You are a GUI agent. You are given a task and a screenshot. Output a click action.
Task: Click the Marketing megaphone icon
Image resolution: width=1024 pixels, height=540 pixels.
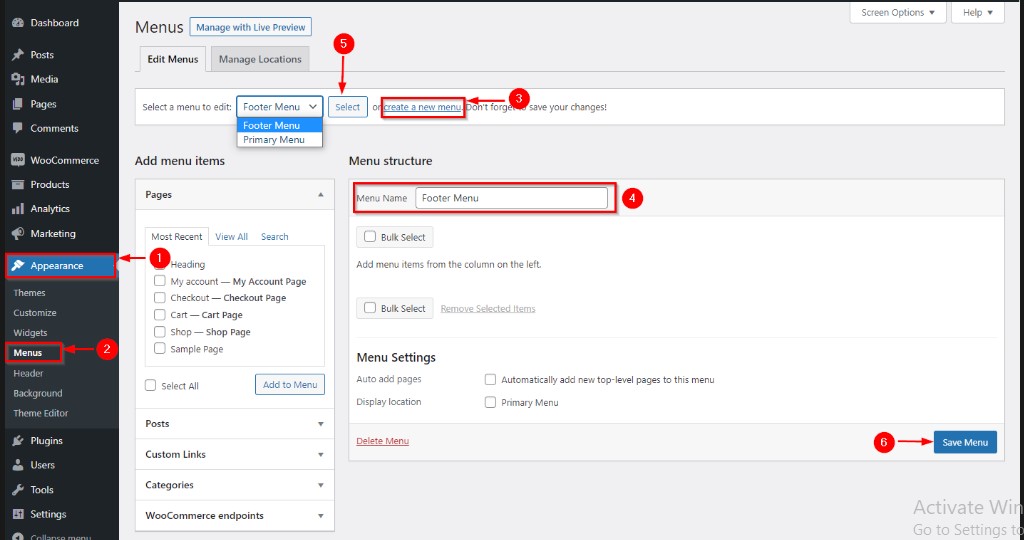point(18,233)
